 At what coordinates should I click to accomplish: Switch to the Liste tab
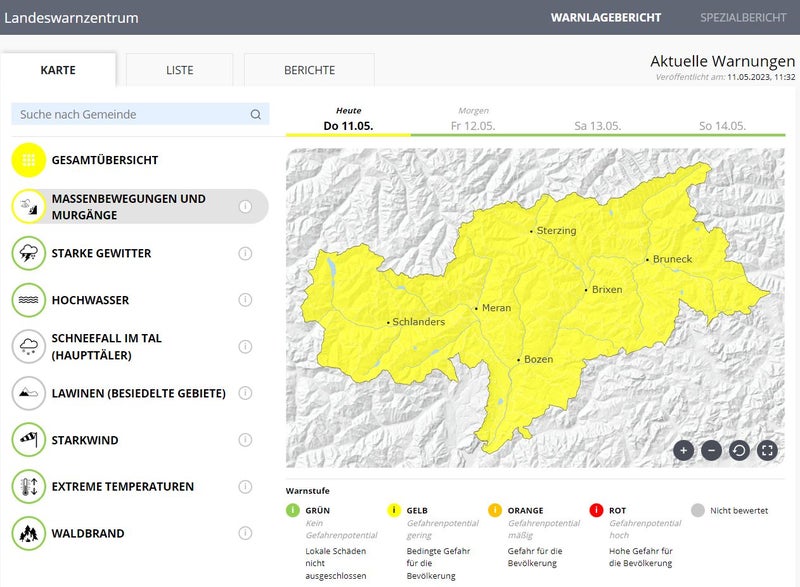pos(180,70)
